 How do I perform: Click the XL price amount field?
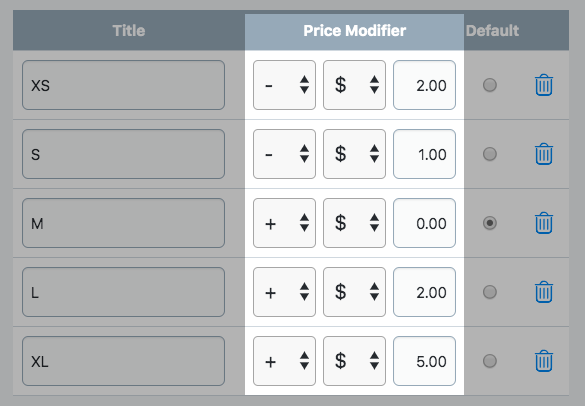tap(424, 361)
